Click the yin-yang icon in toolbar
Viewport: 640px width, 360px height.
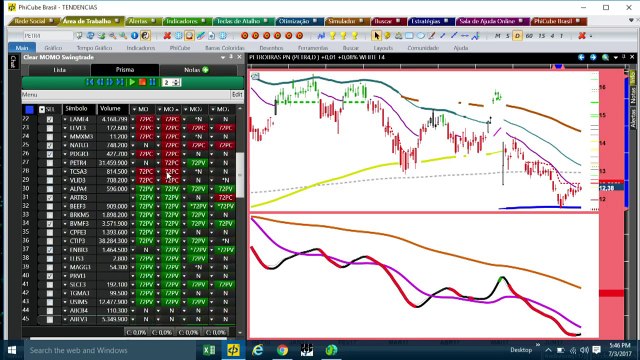click(x=145, y=36)
